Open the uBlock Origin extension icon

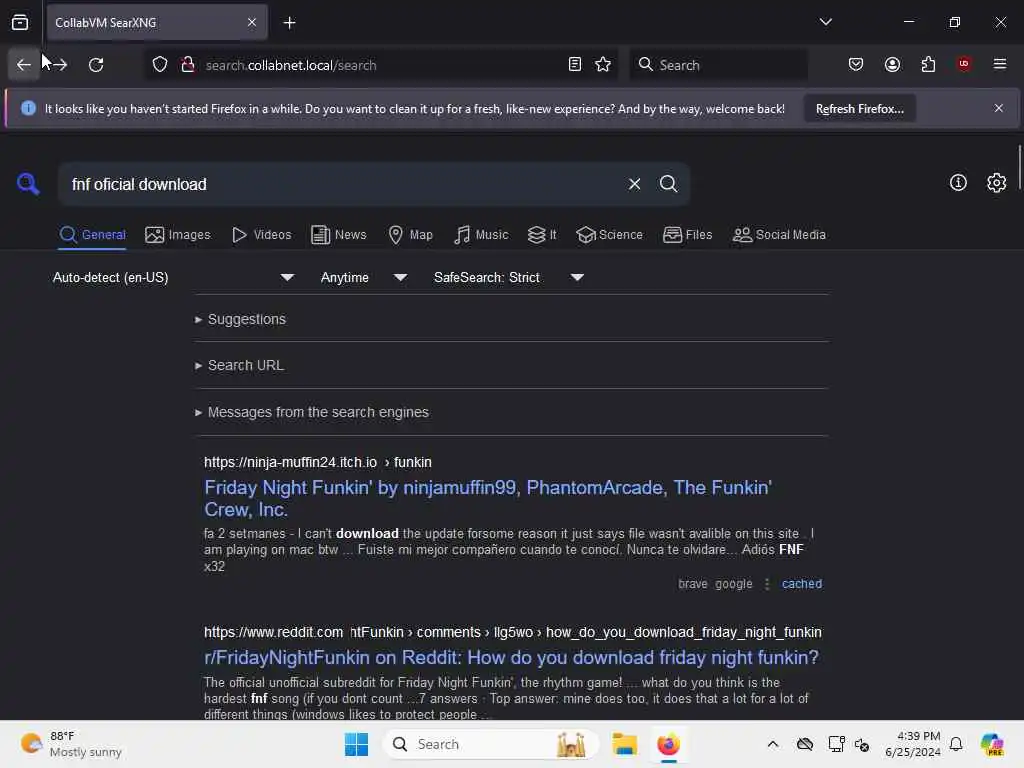click(964, 64)
